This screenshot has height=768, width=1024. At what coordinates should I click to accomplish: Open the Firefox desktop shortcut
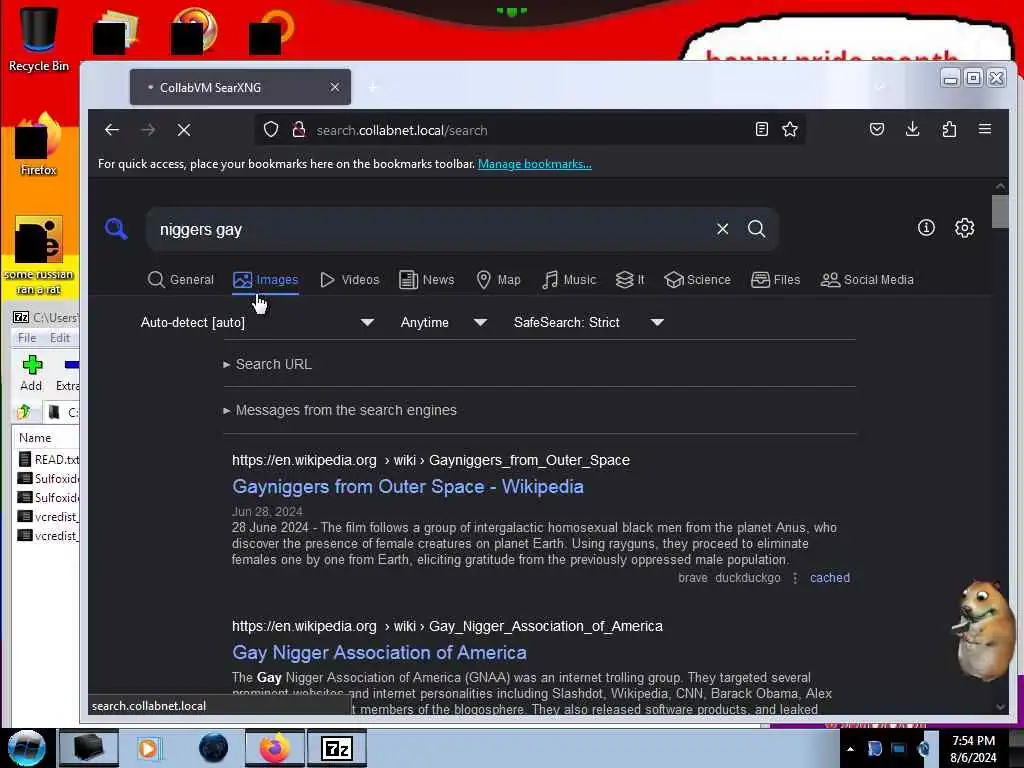pos(39,145)
